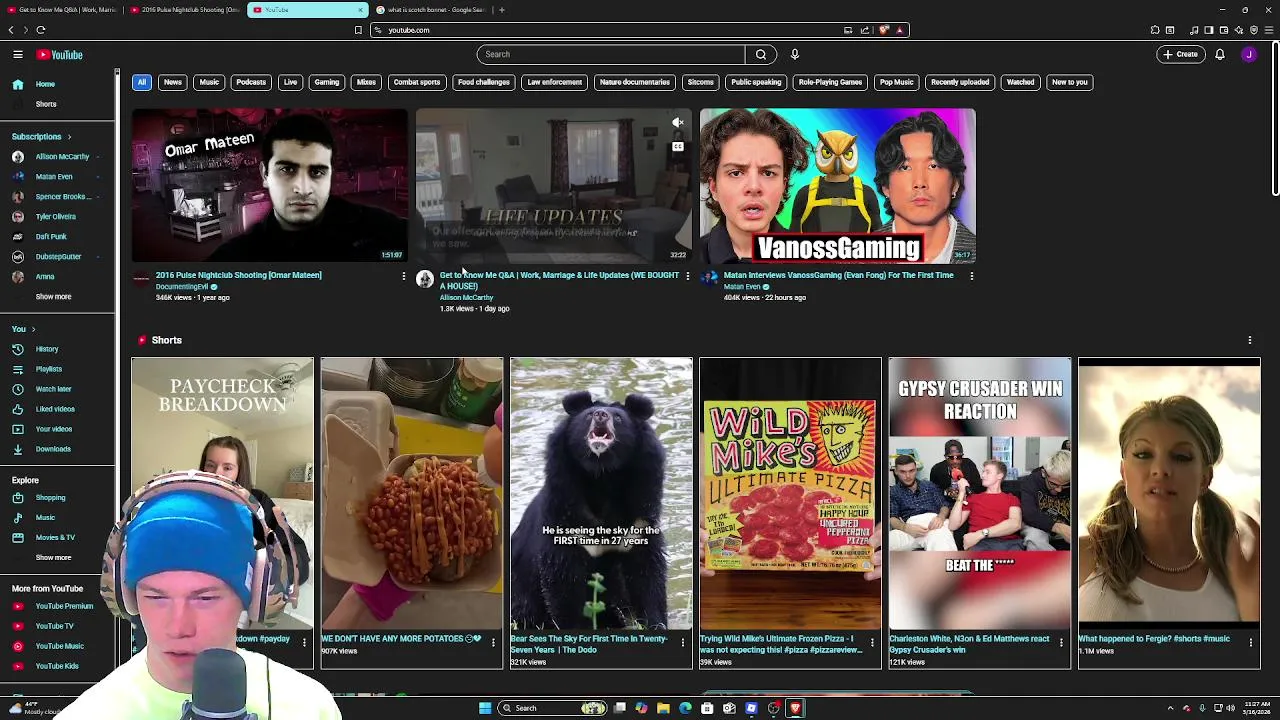Click the Brave Shields icon in address bar
Image resolution: width=1280 pixels, height=720 pixels.
(884, 30)
